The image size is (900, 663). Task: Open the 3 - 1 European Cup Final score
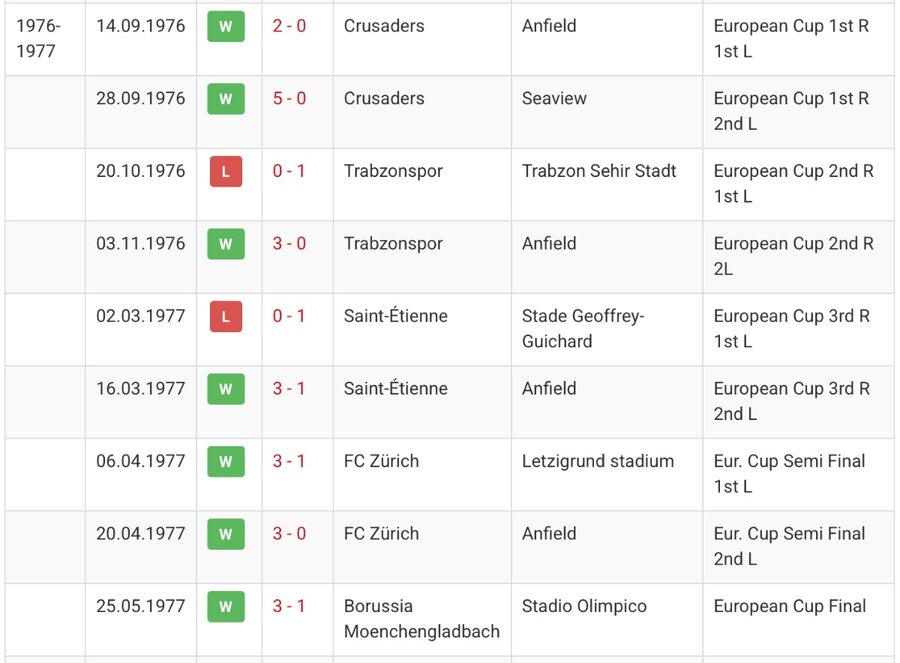[289, 606]
